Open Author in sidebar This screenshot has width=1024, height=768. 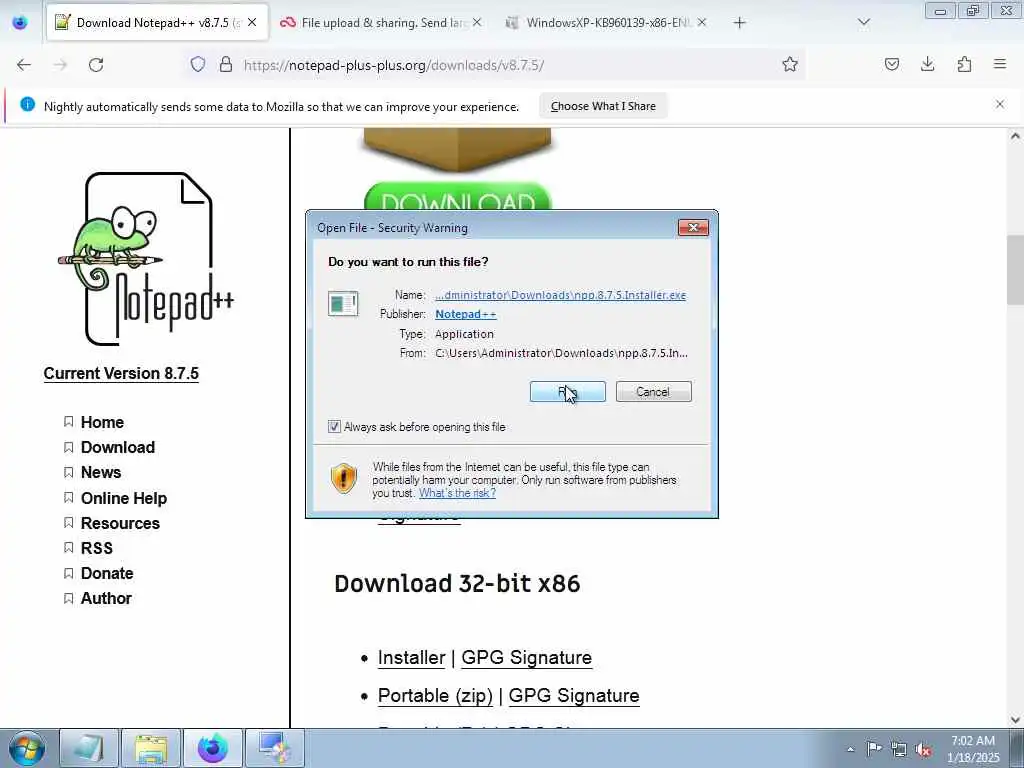[x=106, y=598]
